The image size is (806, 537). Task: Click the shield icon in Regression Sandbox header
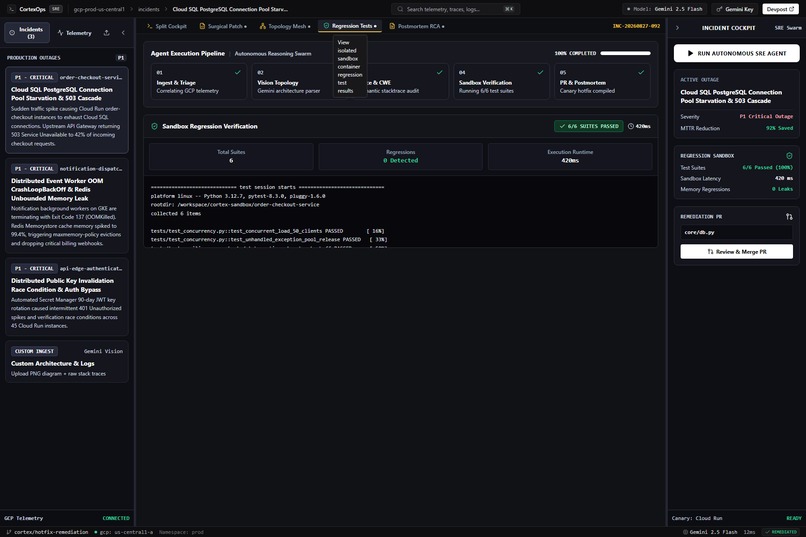click(789, 156)
